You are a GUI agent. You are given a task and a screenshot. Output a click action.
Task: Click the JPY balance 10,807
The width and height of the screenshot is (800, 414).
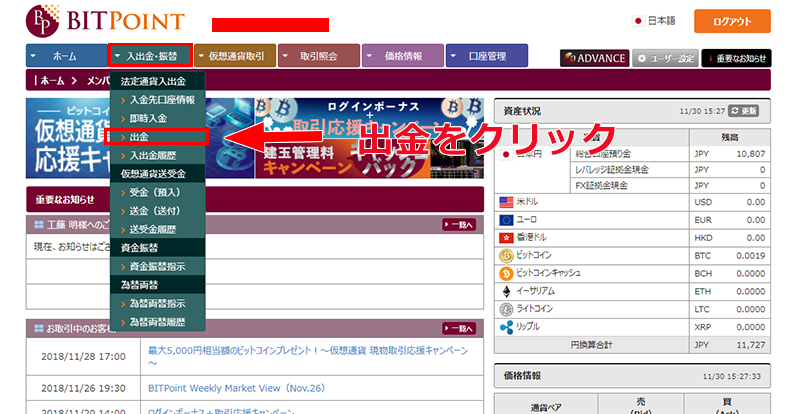pyautogui.click(x=751, y=154)
